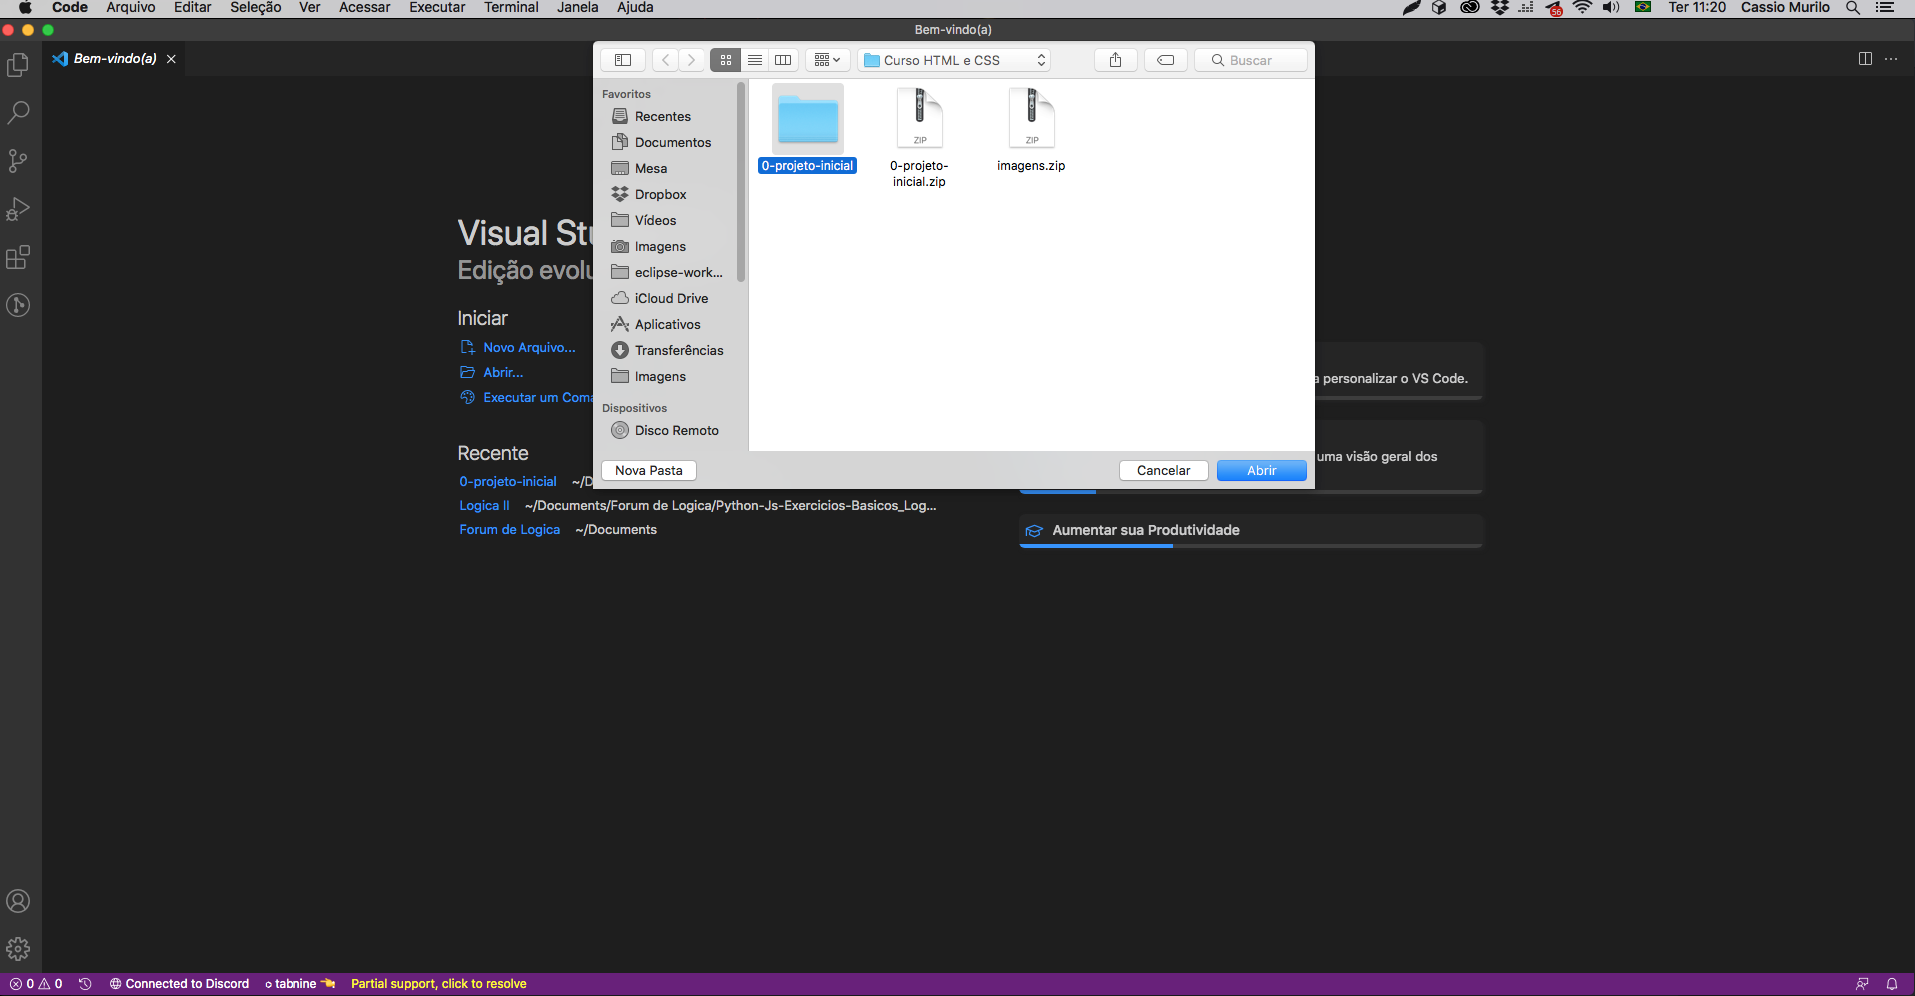Click the Novo Arquivo... link
This screenshot has width=1915, height=996.
click(529, 348)
